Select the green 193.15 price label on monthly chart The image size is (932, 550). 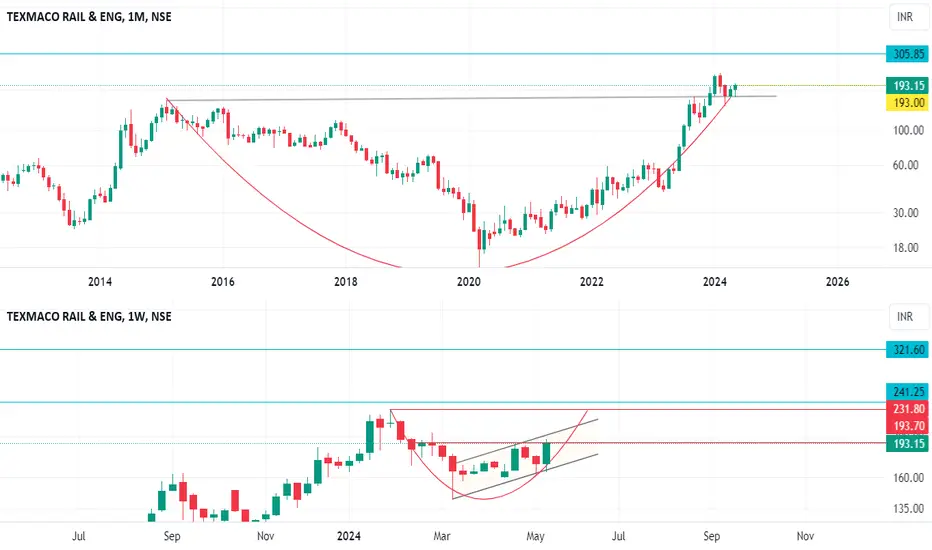pos(908,86)
